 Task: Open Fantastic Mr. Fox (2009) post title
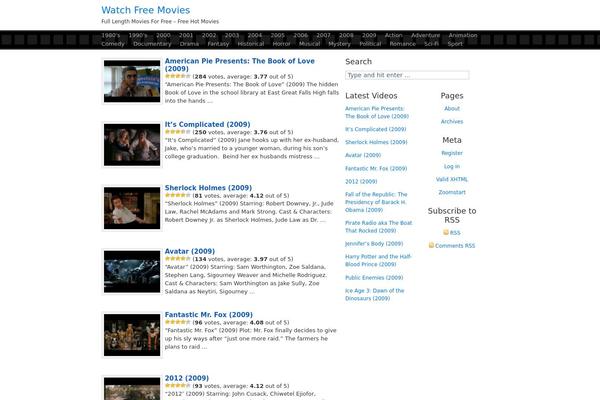tap(209, 315)
